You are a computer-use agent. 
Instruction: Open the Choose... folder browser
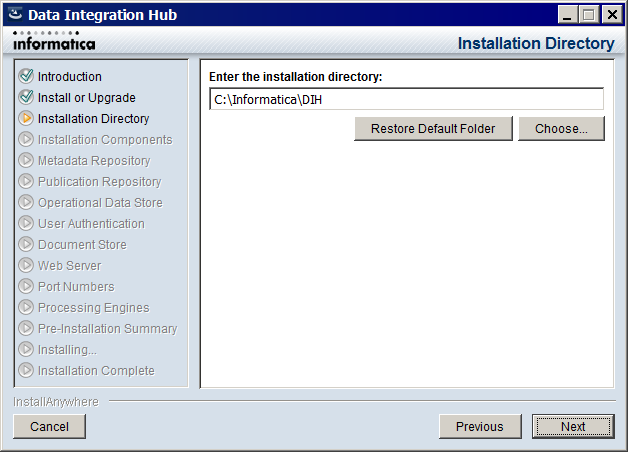click(561, 129)
